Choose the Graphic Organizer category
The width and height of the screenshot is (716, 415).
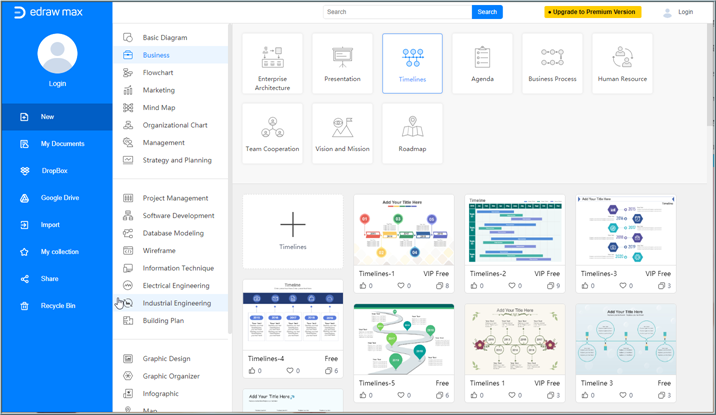click(170, 376)
